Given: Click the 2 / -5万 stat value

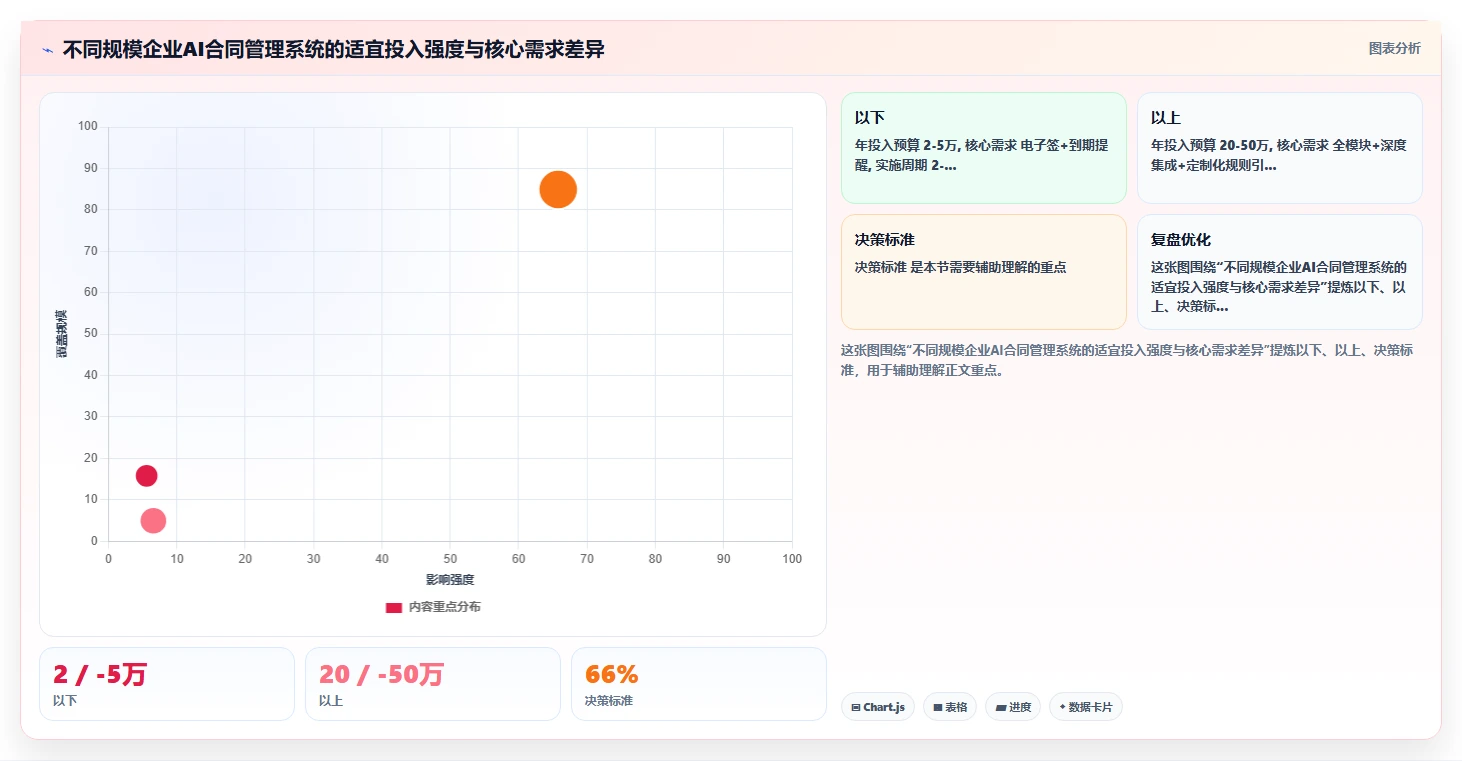Looking at the screenshot, I should coord(100,675).
